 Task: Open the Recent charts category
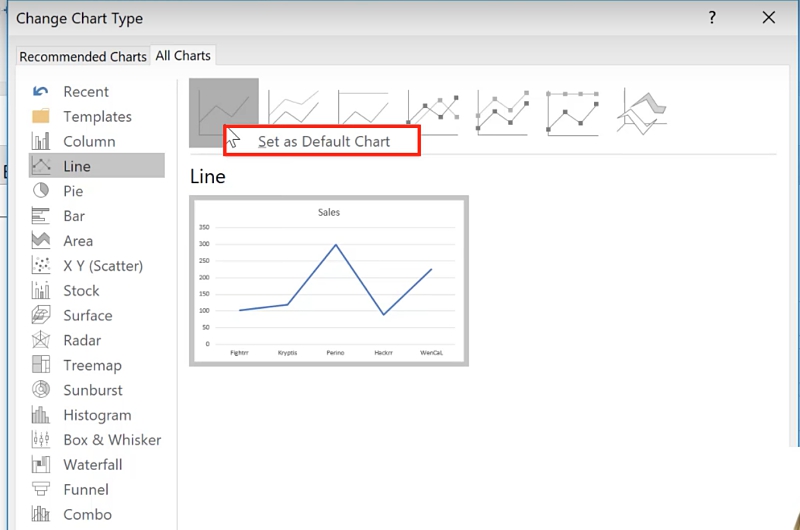click(86, 91)
